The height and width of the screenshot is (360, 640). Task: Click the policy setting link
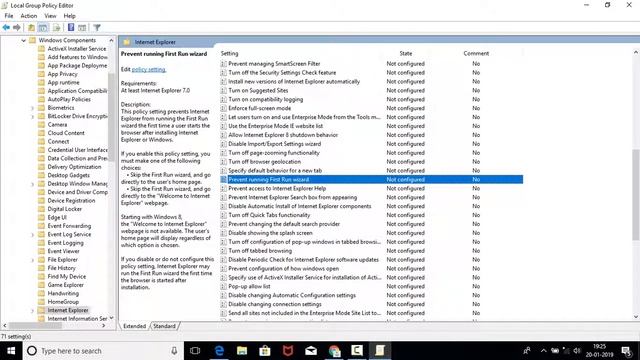click(x=149, y=69)
